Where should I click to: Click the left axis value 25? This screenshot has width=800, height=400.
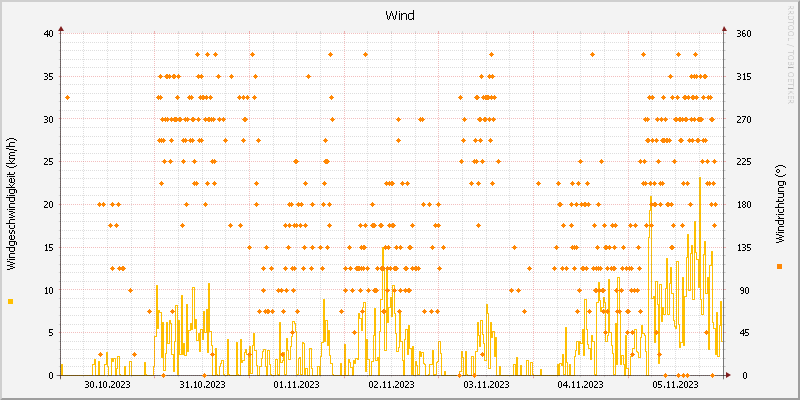(48, 162)
